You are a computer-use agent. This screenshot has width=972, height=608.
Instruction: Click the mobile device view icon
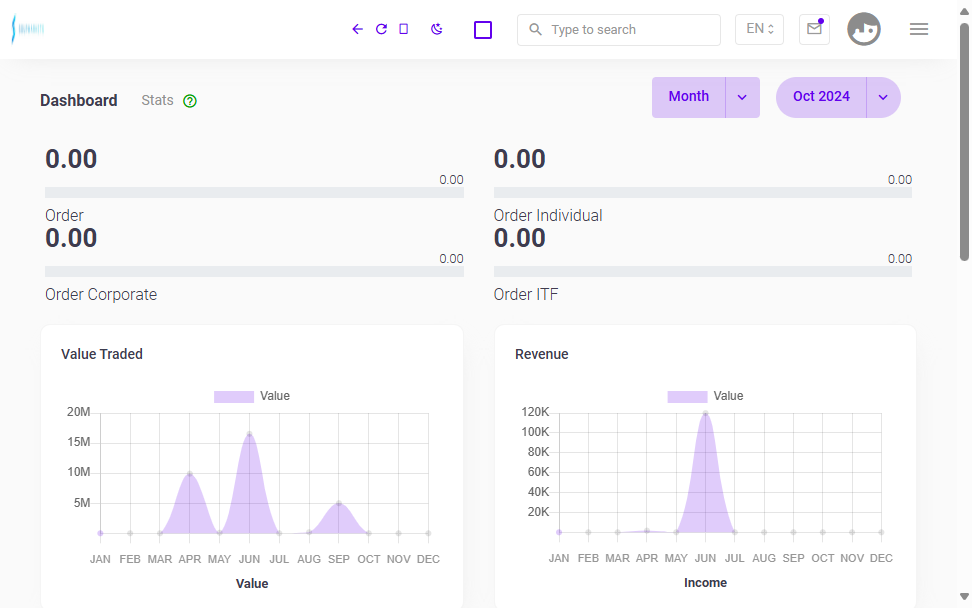point(404,29)
